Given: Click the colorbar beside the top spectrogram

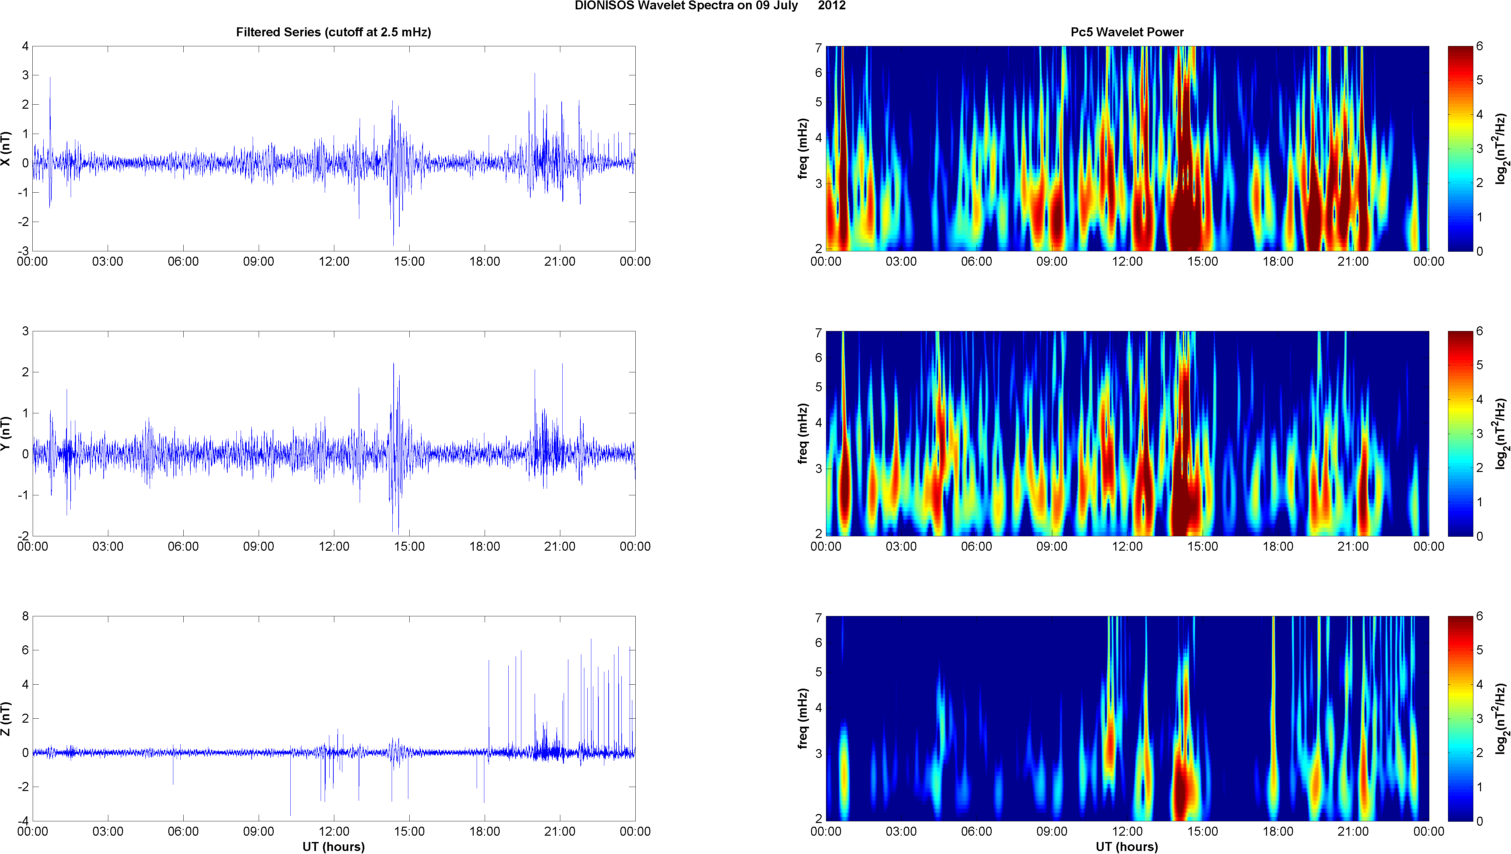Looking at the screenshot, I should tap(1460, 148).
